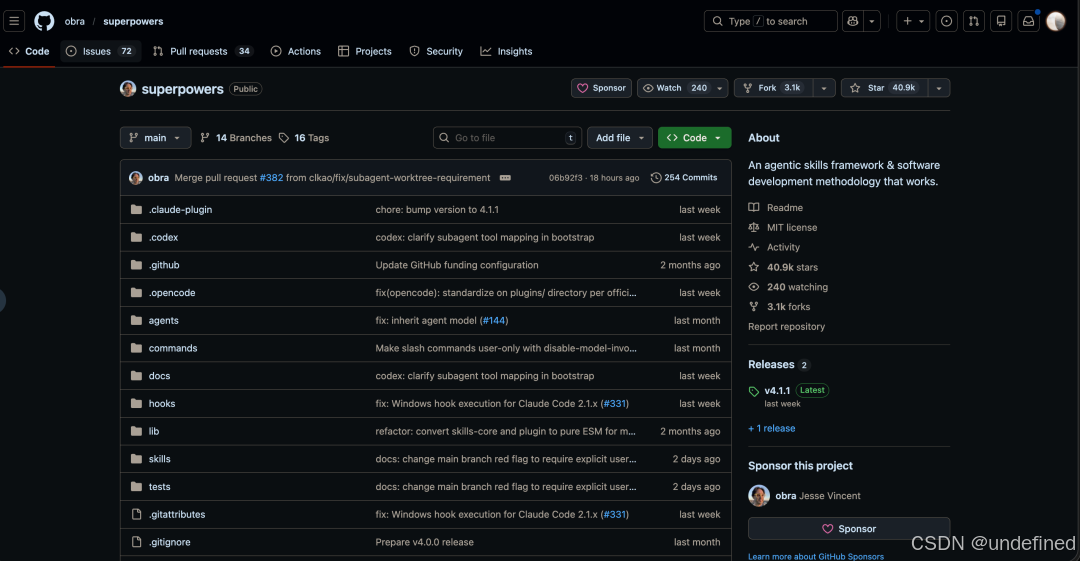View the 40.9k stars link
This screenshot has height=561, width=1080.
point(792,267)
